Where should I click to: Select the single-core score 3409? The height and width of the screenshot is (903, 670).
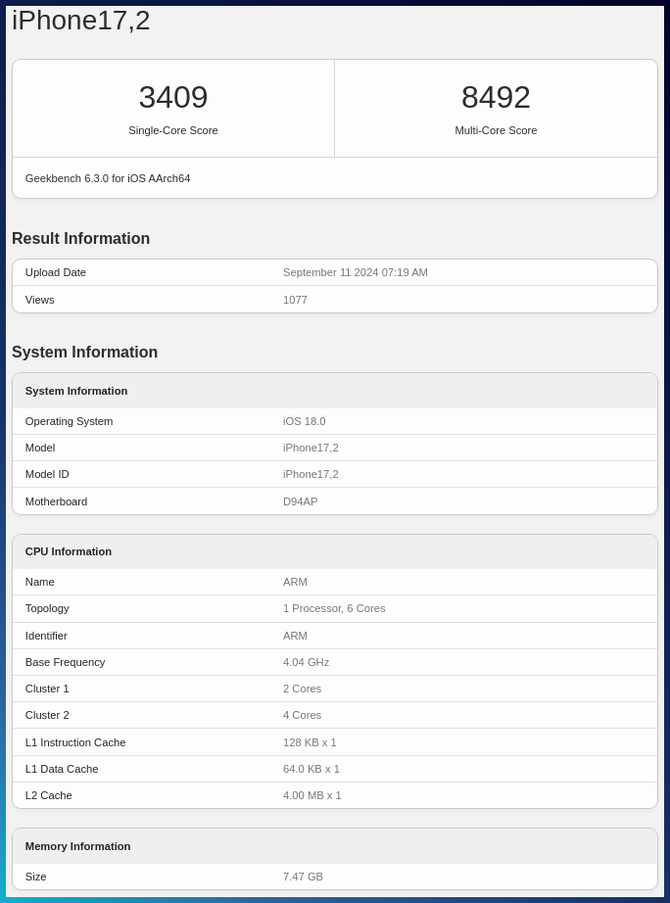click(173, 97)
